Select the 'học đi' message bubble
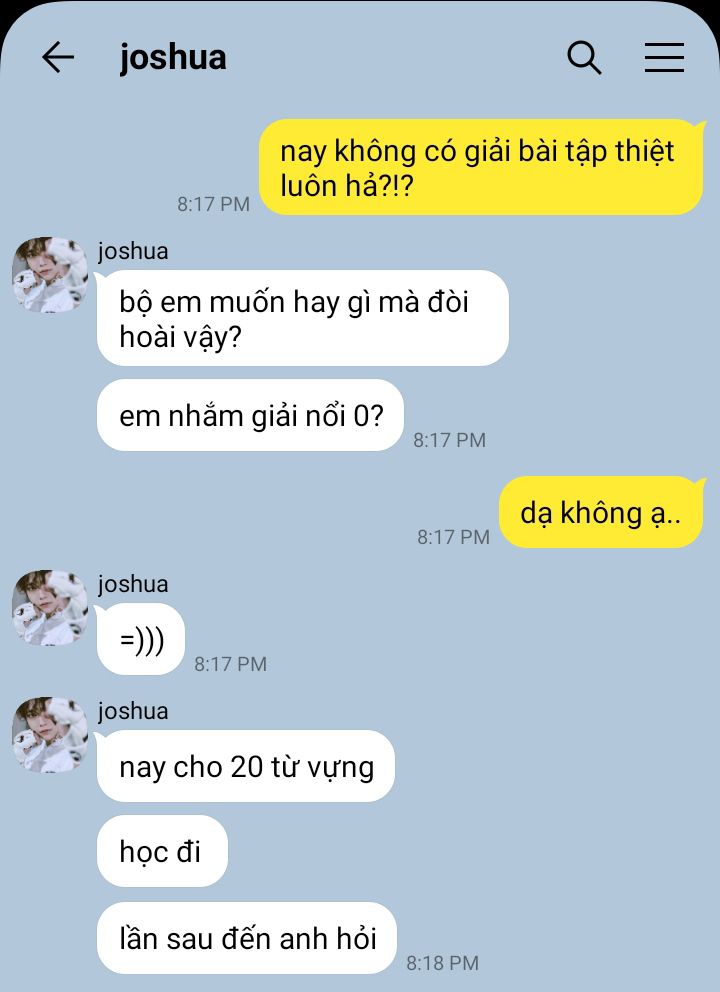The width and height of the screenshot is (720, 992). tap(162, 851)
